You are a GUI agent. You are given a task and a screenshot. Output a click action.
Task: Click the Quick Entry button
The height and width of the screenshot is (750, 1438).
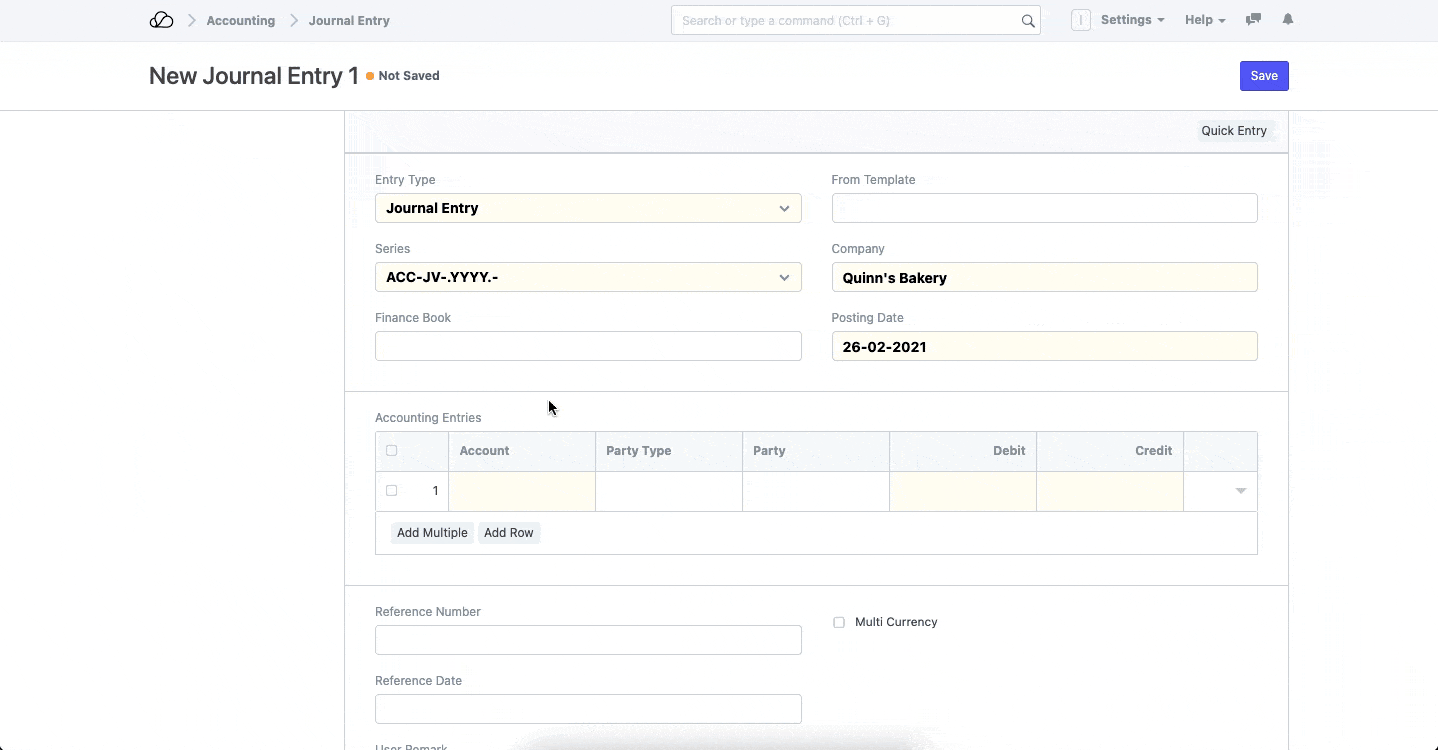[x=1233, y=131]
